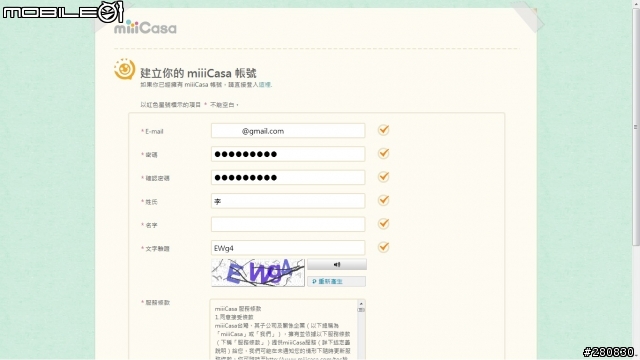Click the smiley face icon beside the heading
Image resolution: width=640 pixels, height=360 pixels.
(124, 69)
